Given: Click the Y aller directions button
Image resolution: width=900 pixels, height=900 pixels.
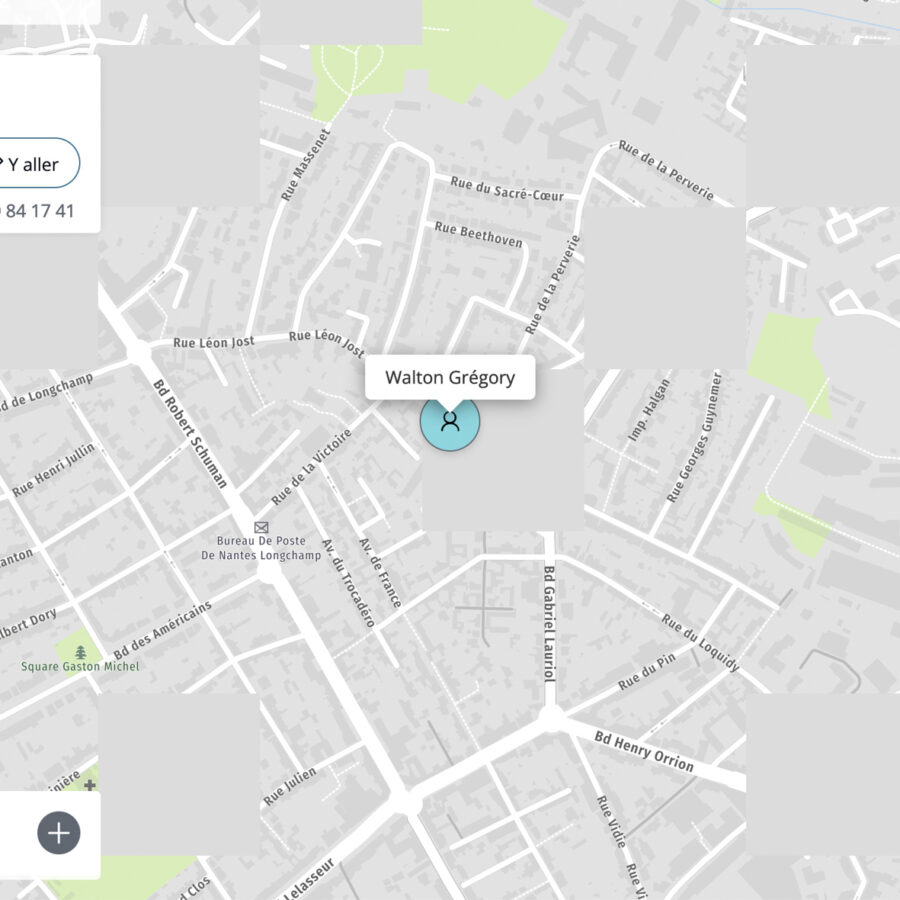Looking at the screenshot, I should point(33,163).
